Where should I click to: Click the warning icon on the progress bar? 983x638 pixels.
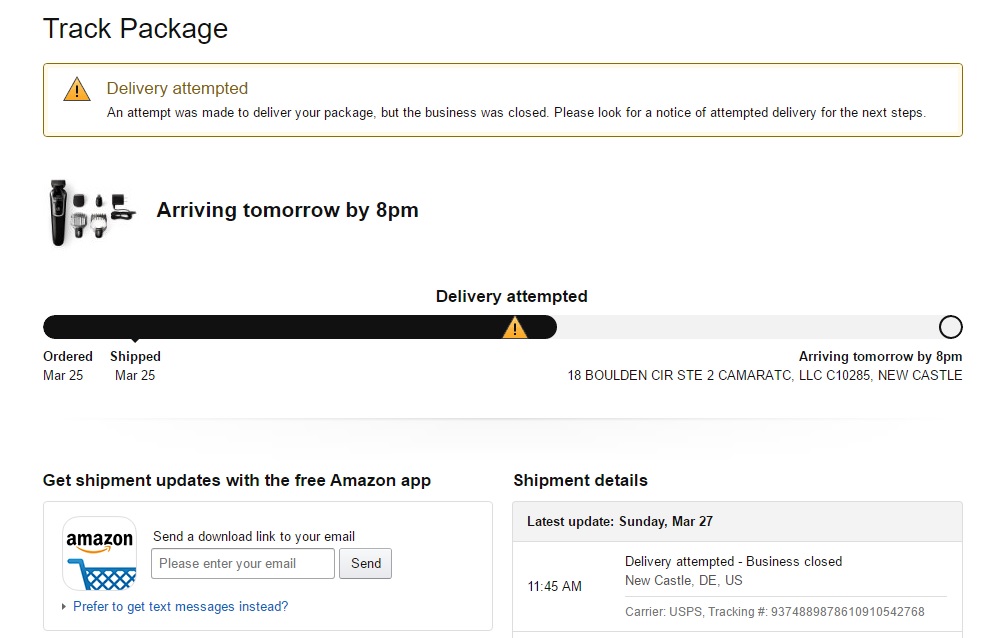point(514,327)
